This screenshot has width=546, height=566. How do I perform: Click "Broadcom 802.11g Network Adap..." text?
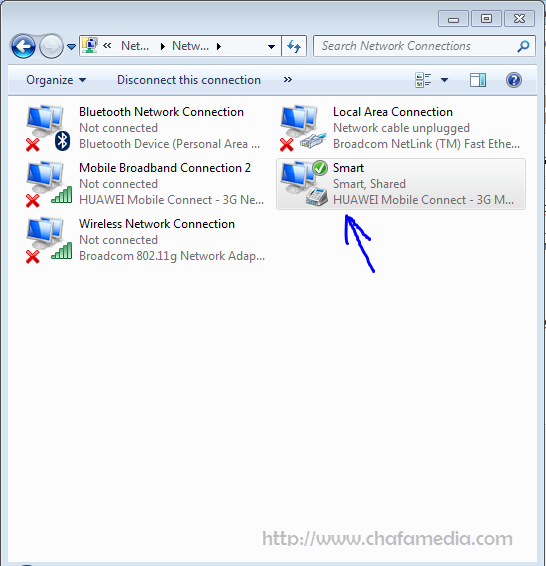coord(172,256)
